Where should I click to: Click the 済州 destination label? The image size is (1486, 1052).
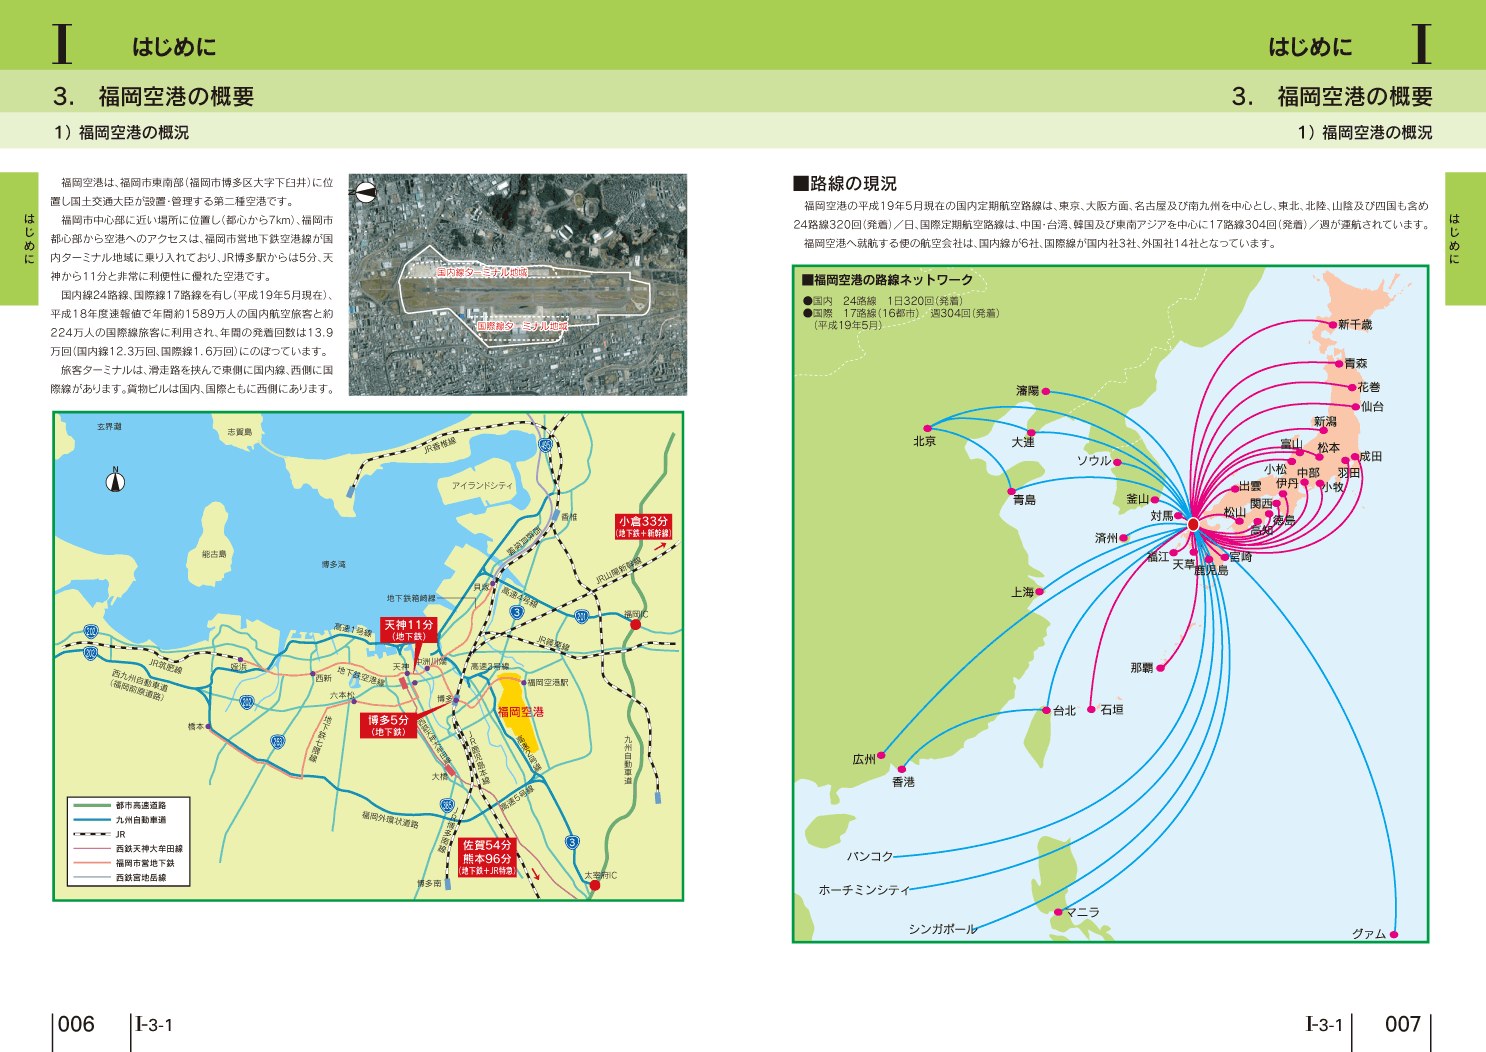pos(1106,538)
